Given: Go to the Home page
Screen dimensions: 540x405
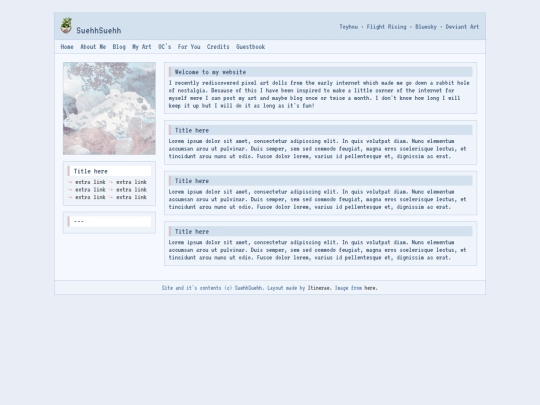Looking at the screenshot, I should pyautogui.click(x=67, y=47).
